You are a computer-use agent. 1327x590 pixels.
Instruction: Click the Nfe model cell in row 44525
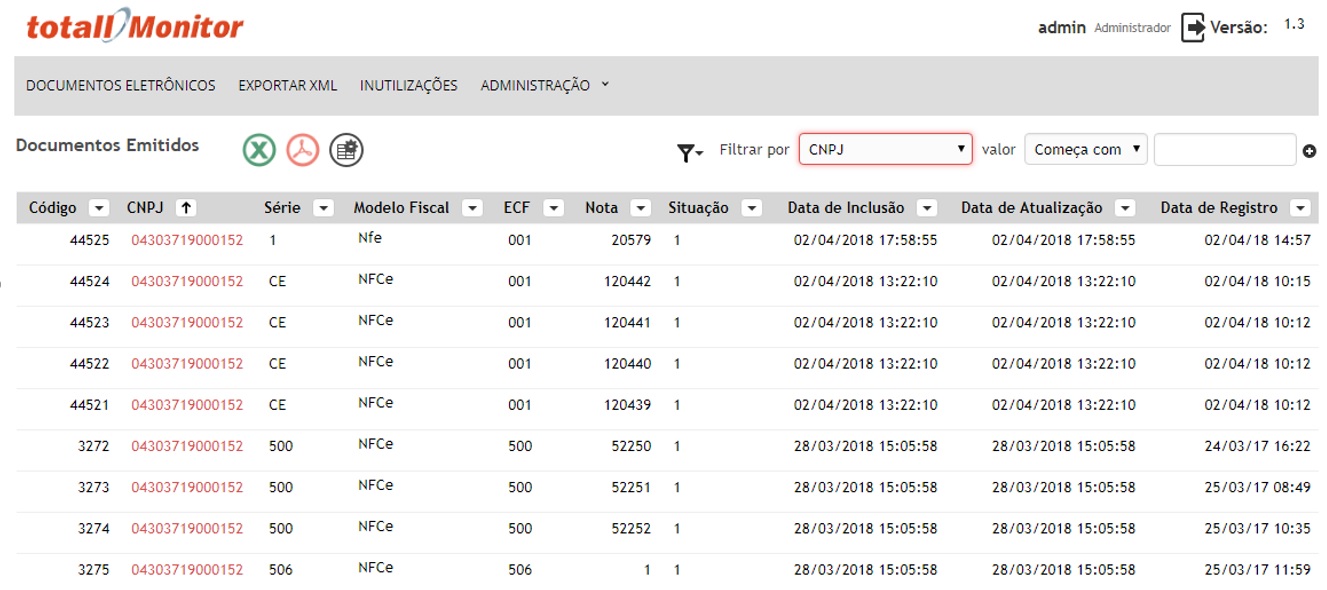pos(369,238)
